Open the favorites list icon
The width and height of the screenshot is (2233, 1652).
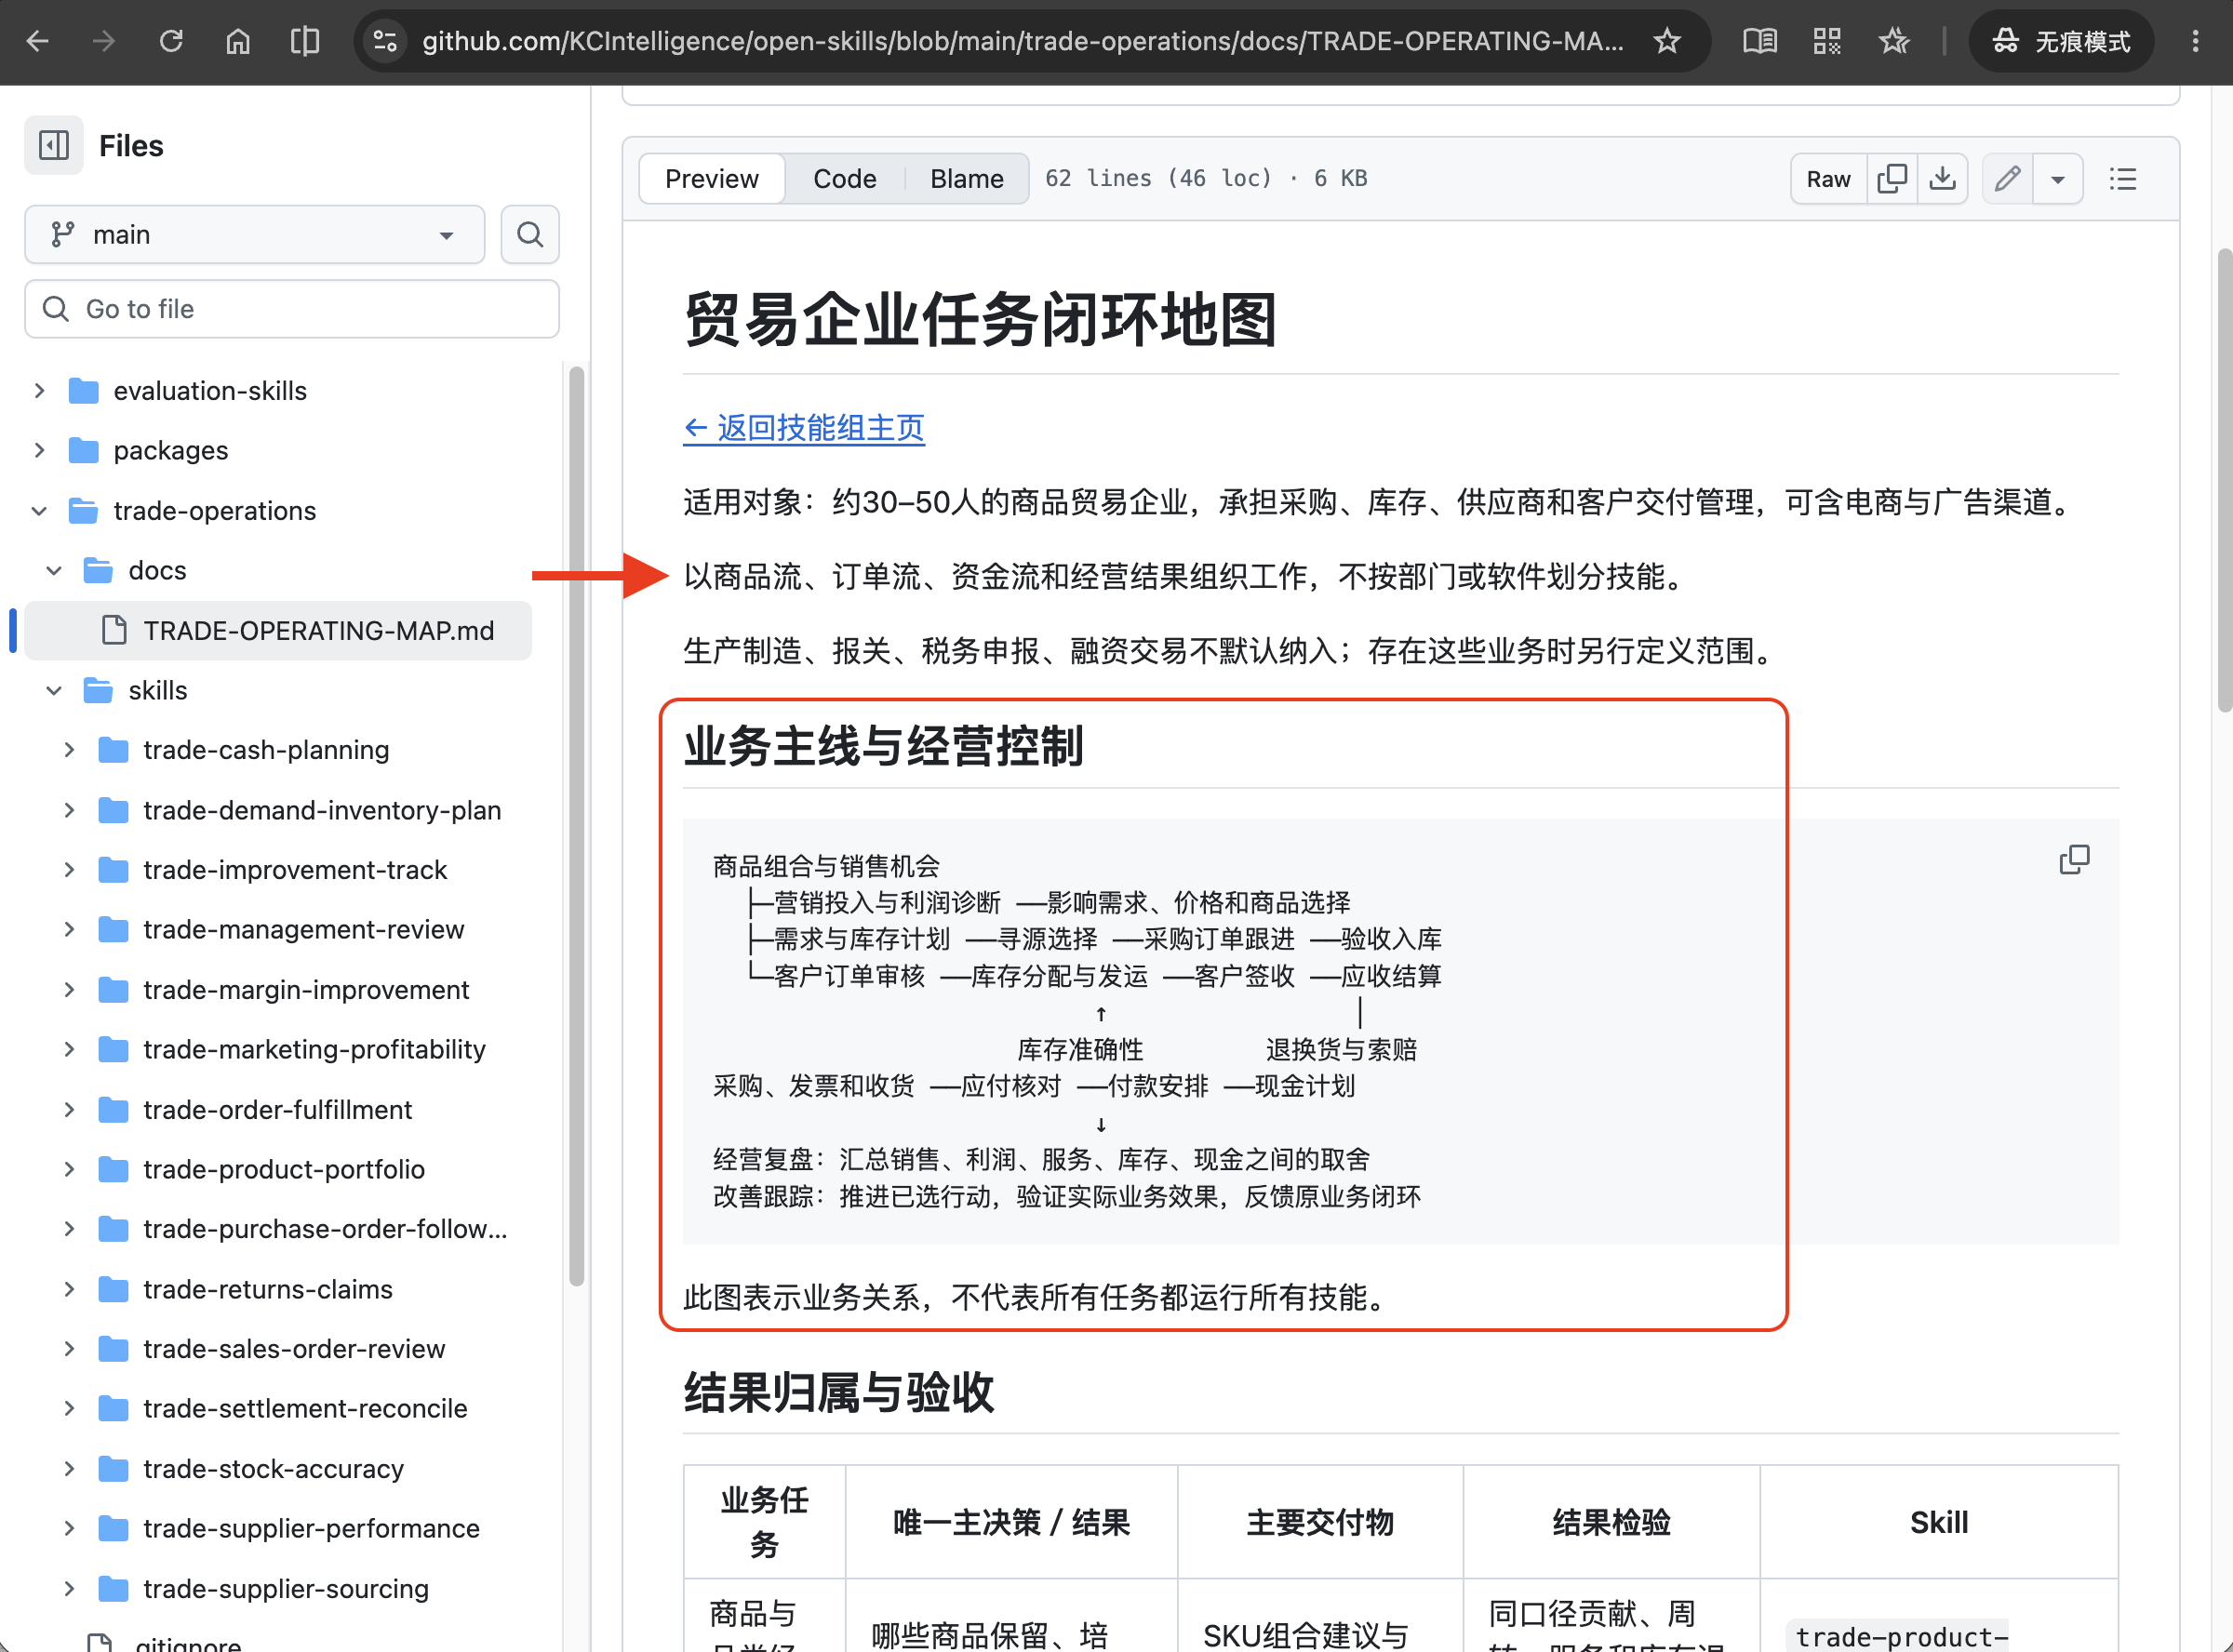pyautogui.click(x=1893, y=41)
